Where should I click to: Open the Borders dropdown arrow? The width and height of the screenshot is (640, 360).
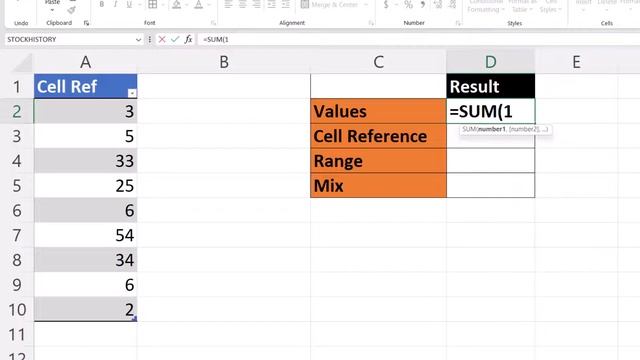coord(162,5)
